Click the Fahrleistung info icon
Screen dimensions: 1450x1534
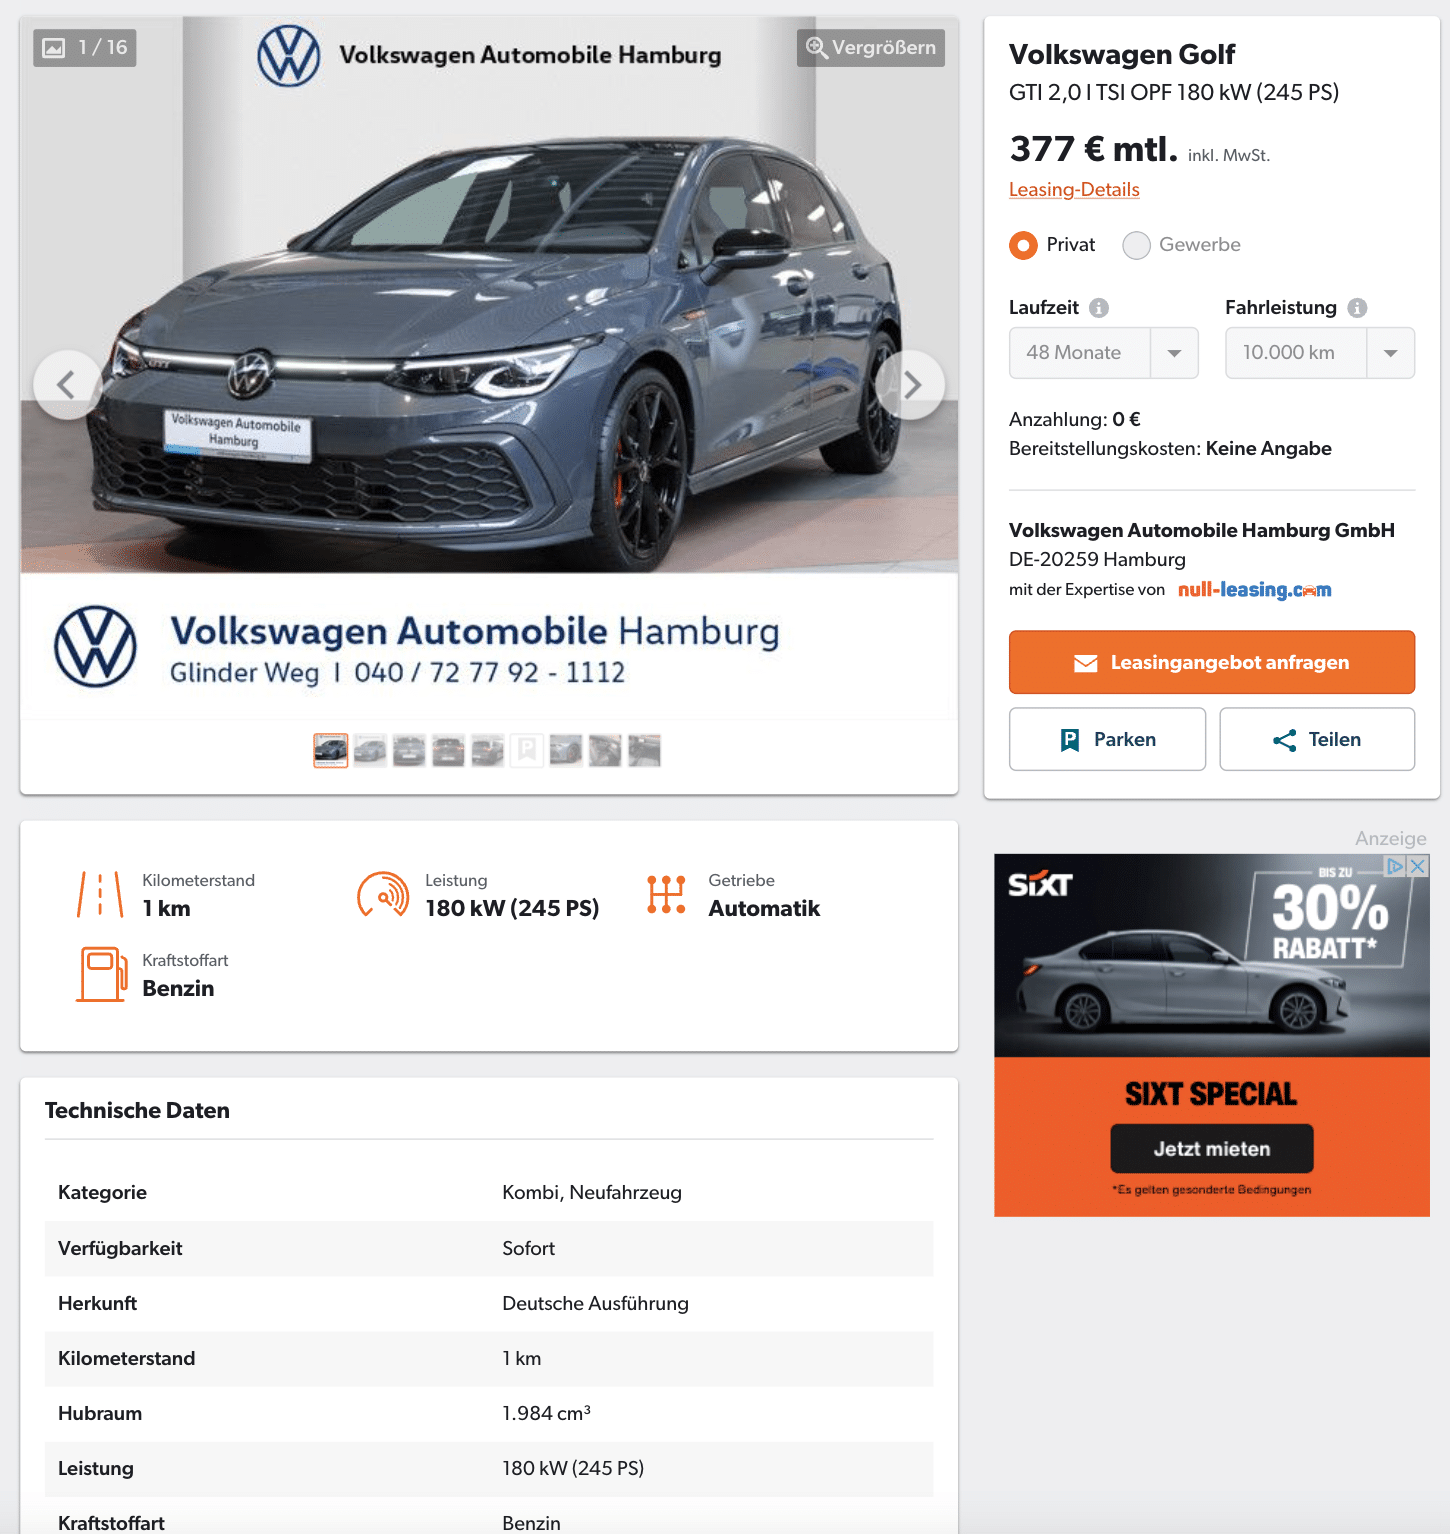click(x=1357, y=308)
